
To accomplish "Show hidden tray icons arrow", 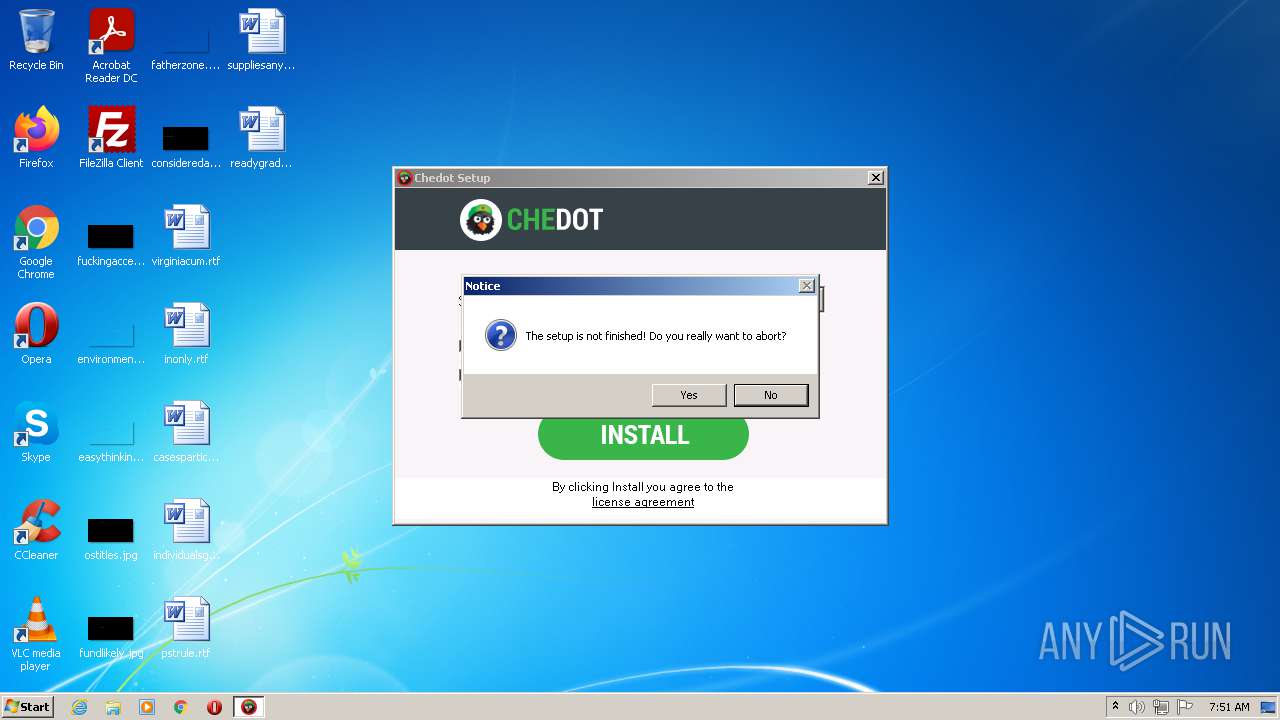I will click(x=1115, y=707).
